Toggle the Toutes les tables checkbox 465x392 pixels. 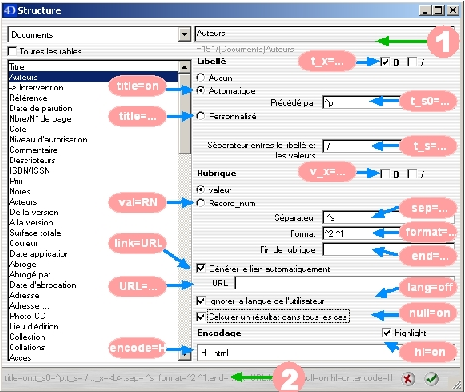point(12,51)
